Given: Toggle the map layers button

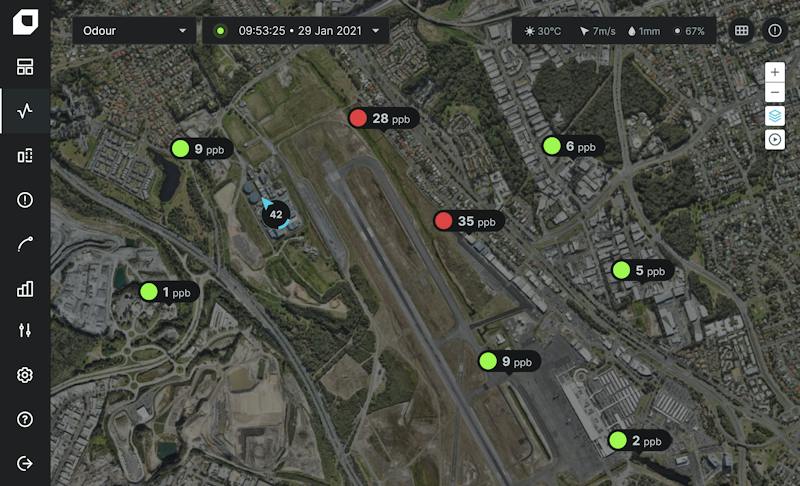Looking at the screenshot, I should tap(774, 116).
